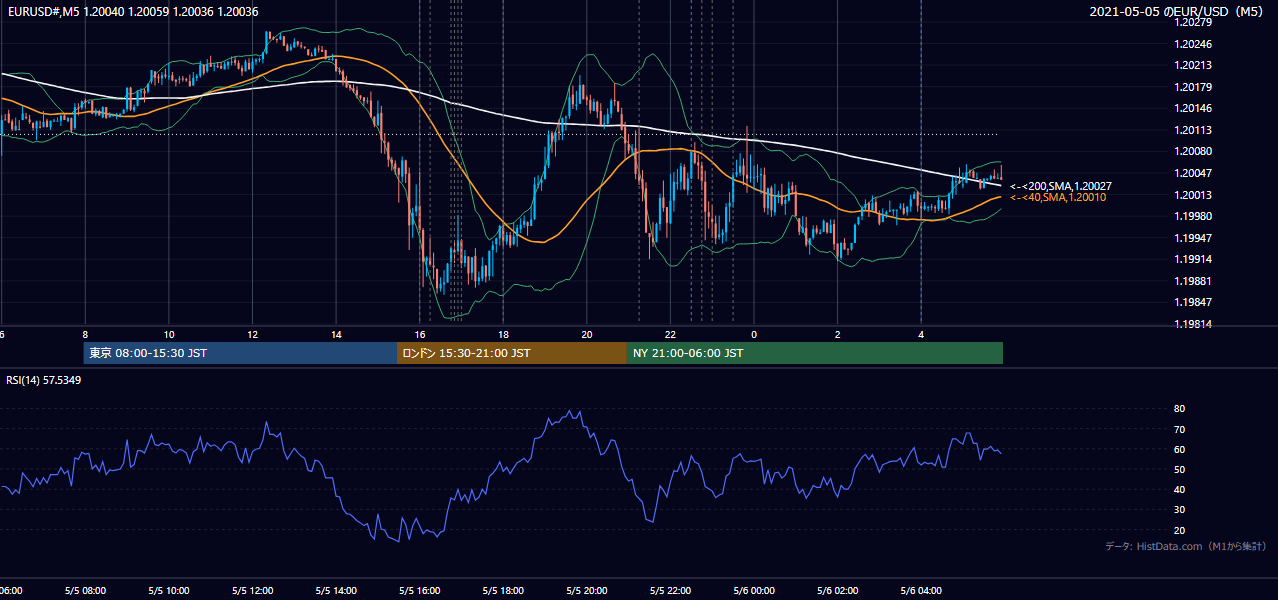
Task: Click the hour 18 tick on price chart axis
Action: 503,334
